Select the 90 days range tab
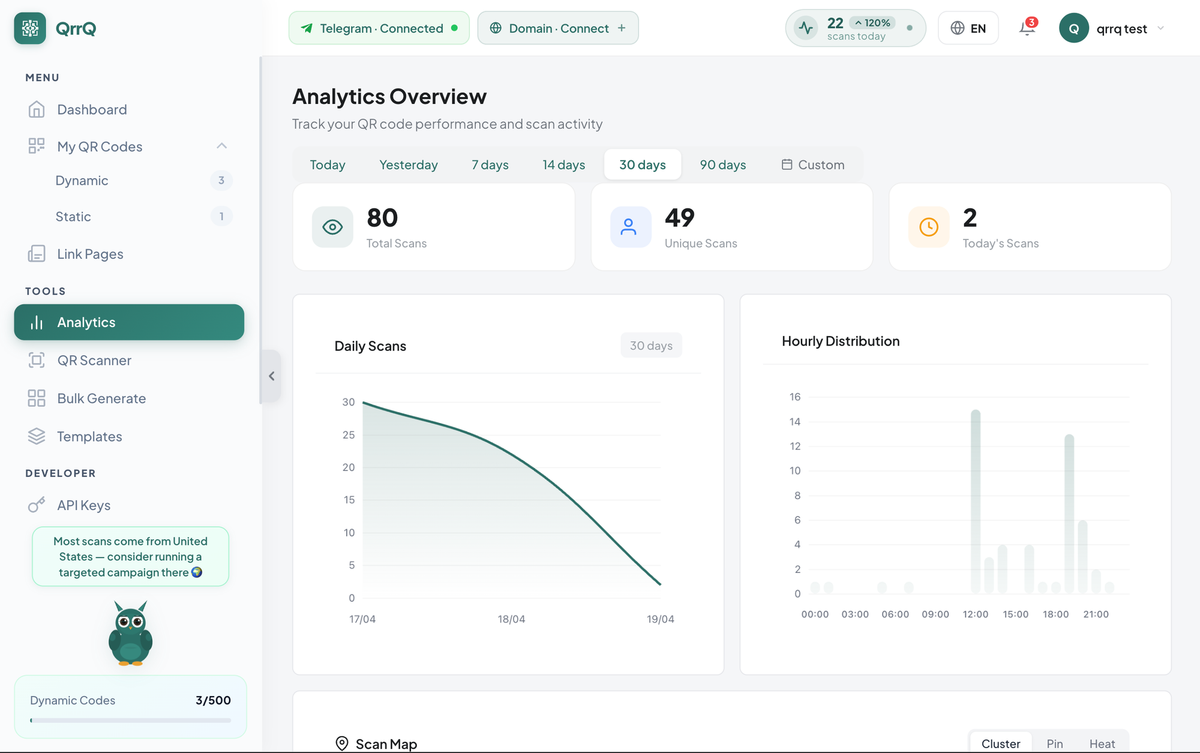 click(x=723, y=164)
